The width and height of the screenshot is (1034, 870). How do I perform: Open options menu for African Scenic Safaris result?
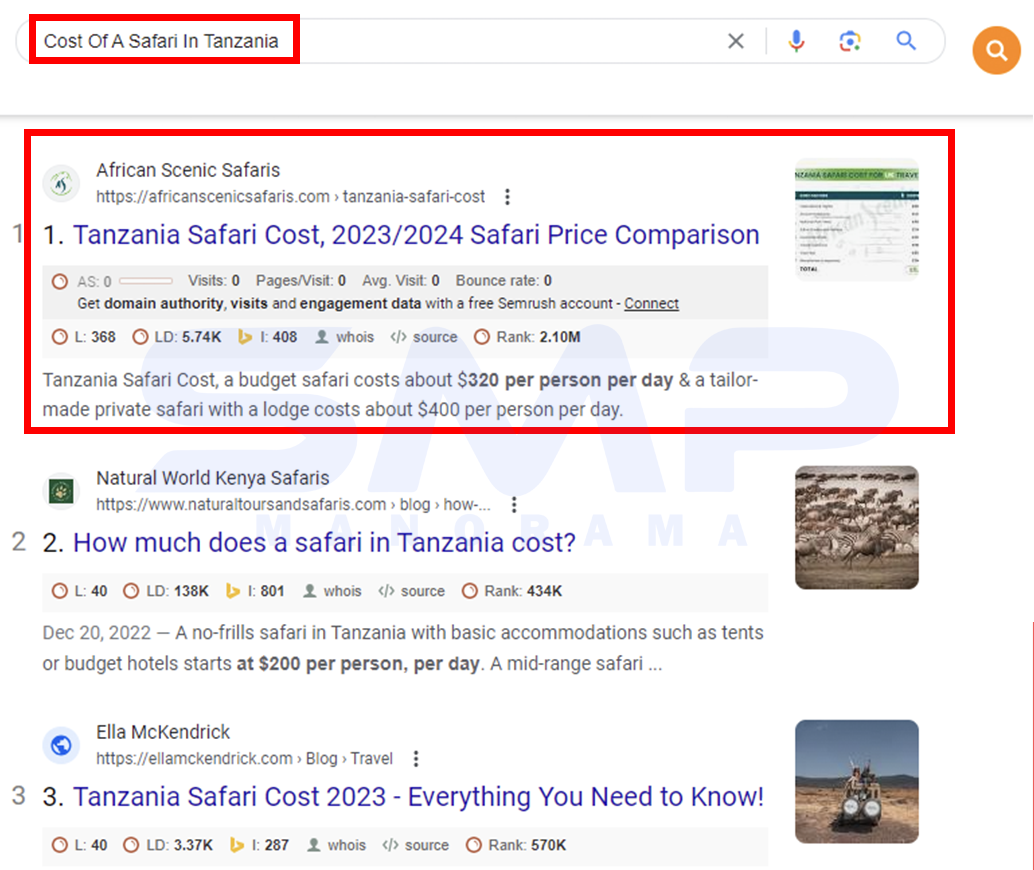click(506, 197)
